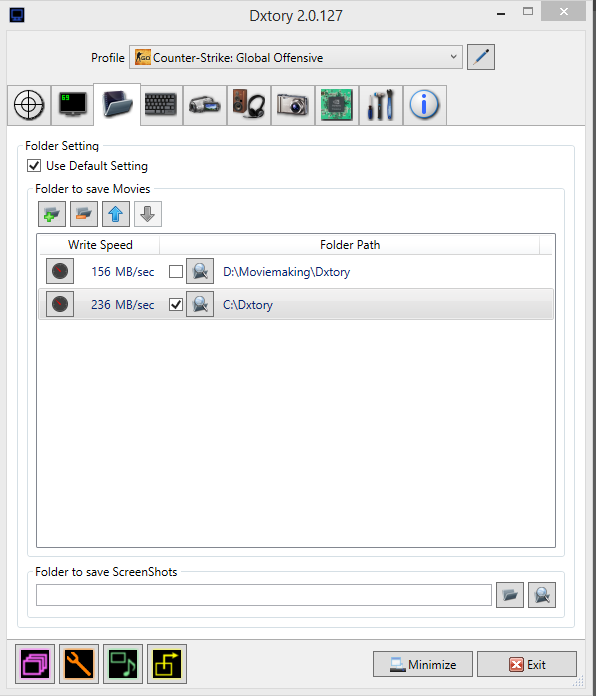Screen dimensions: 596x696
Task: Open the Information tab
Action: pos(424,105)
